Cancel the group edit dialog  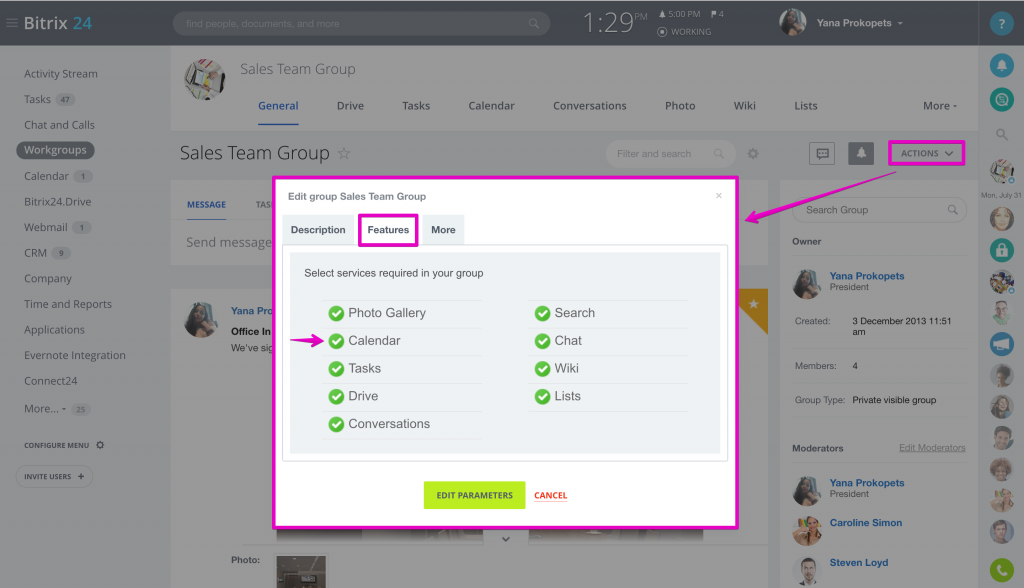(x=551, y=495)
